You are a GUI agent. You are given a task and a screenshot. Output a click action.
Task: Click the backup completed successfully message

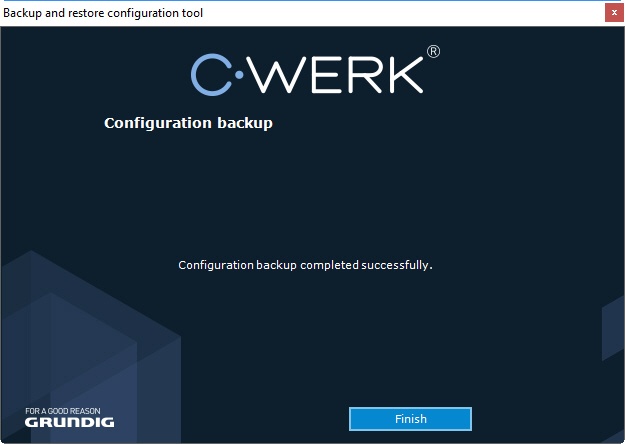[x=305, y=265]
